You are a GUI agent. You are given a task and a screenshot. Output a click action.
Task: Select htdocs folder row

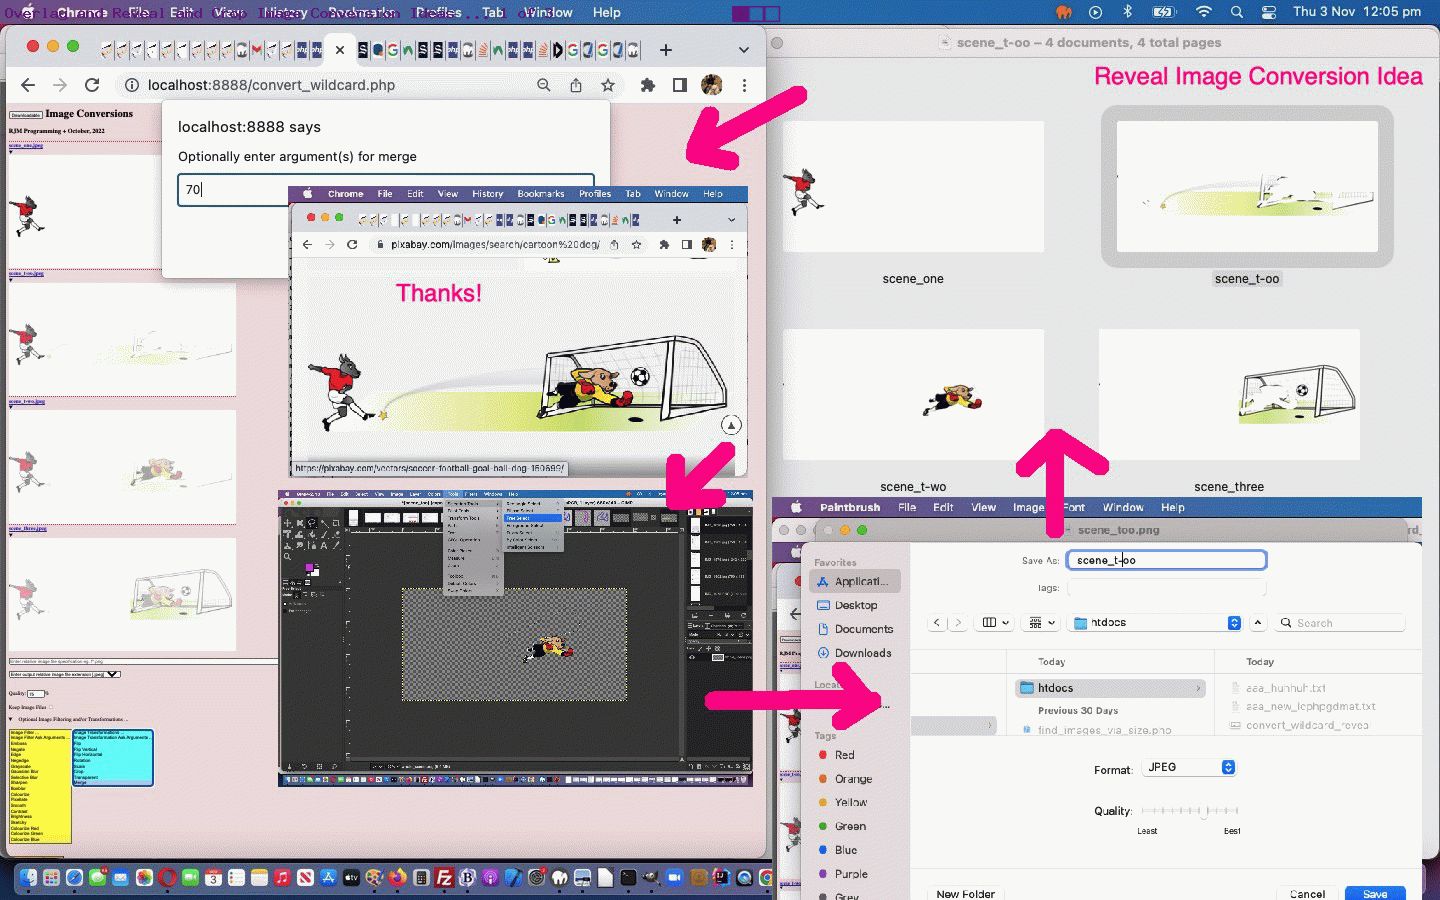(1110, 688)
